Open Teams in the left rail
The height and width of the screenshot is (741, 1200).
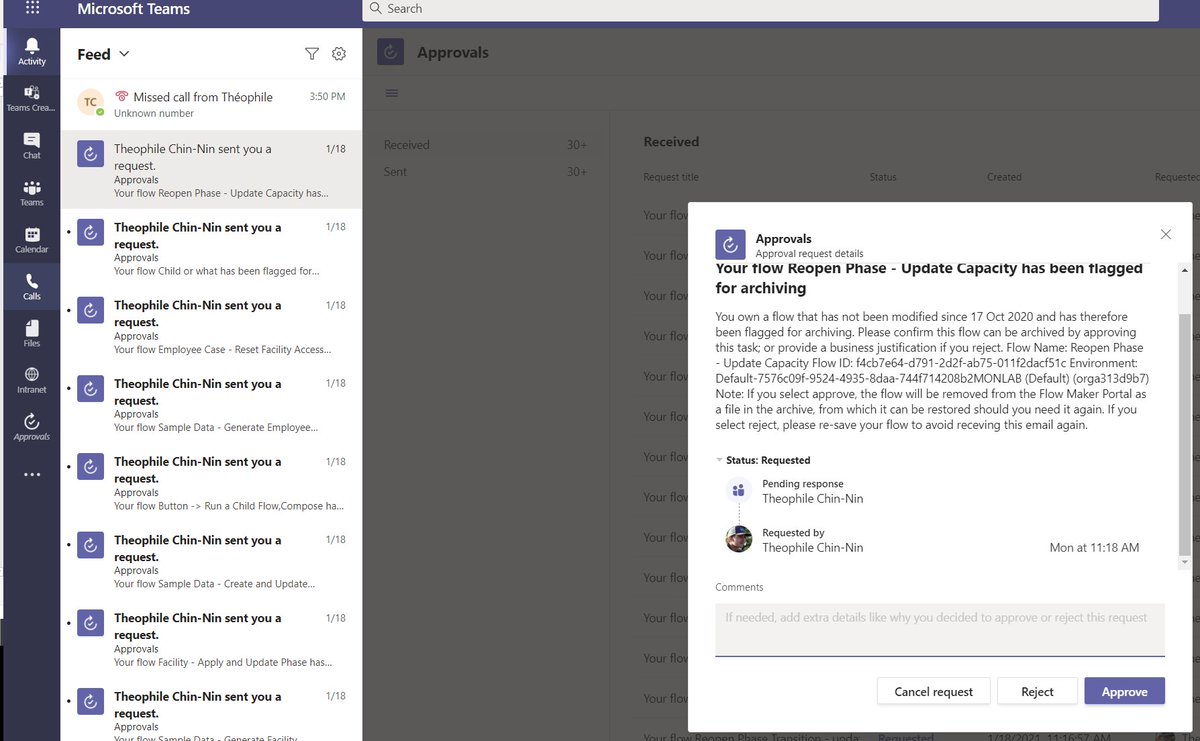coord(32,193)
